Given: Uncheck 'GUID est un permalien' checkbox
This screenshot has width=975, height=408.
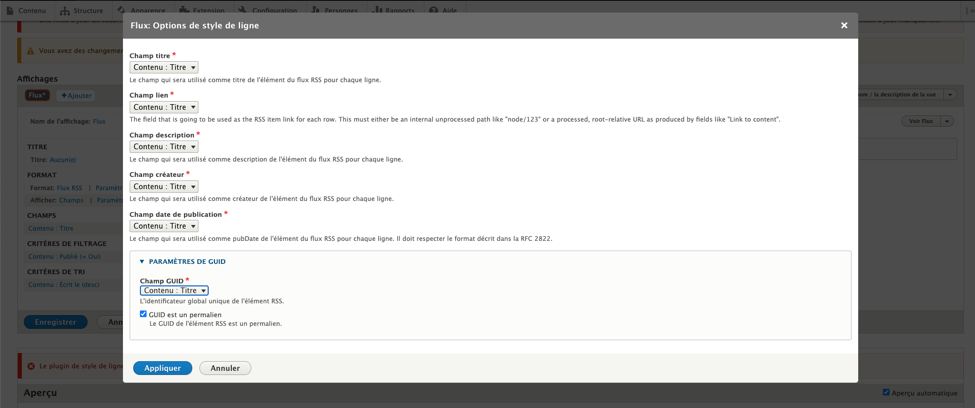Looking at the screenshot, I should point(143,314).
